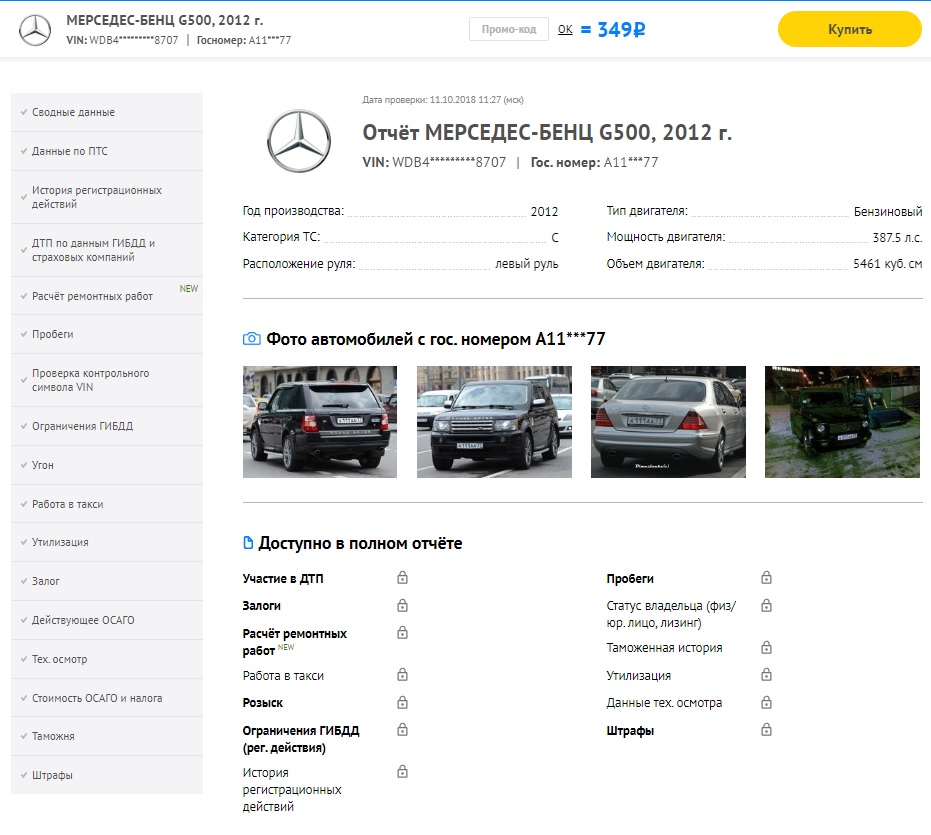Click engine volume value '5461 куб. см'

coord(888,264)
